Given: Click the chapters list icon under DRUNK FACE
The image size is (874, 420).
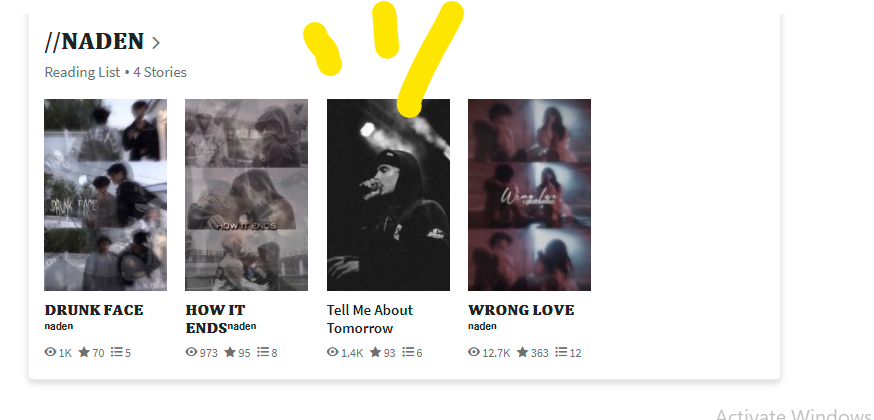Looking at the screenshot, I should (x=116, y=352).
